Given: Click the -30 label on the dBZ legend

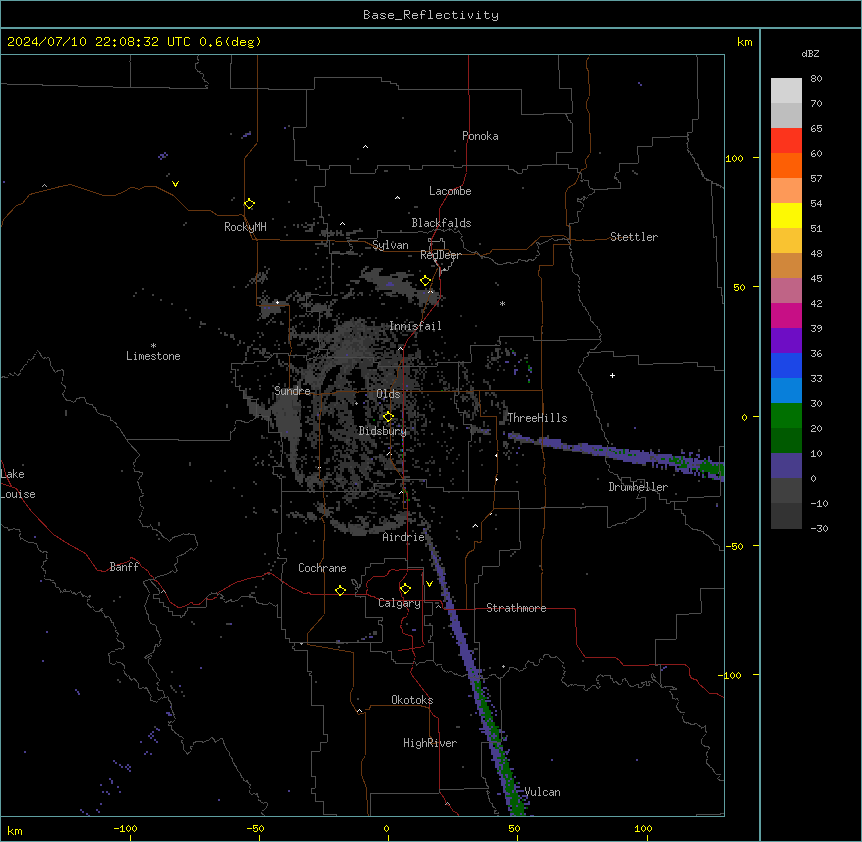Looking at the screenshot, I should click(x=819, y=528).
